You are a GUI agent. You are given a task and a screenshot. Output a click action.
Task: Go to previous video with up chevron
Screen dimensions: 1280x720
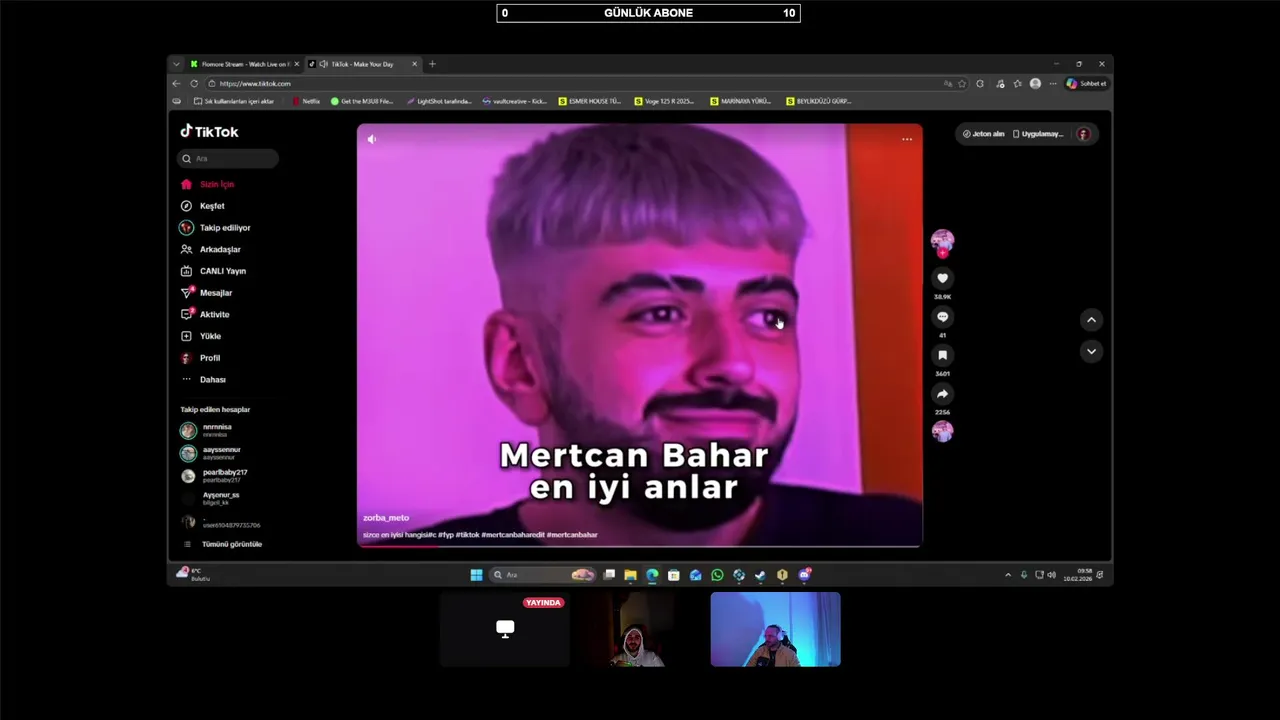pos(1091,320)
